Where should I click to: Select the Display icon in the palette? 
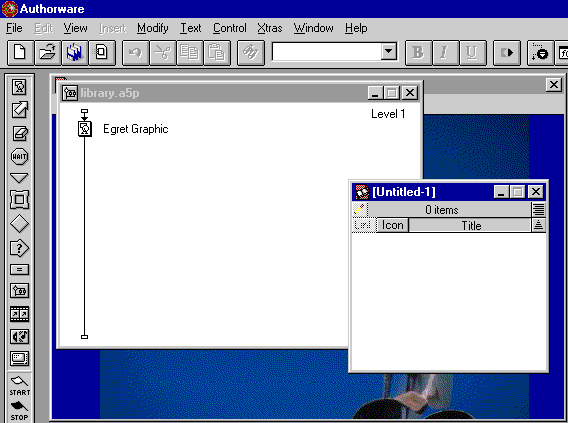(19, 87)
